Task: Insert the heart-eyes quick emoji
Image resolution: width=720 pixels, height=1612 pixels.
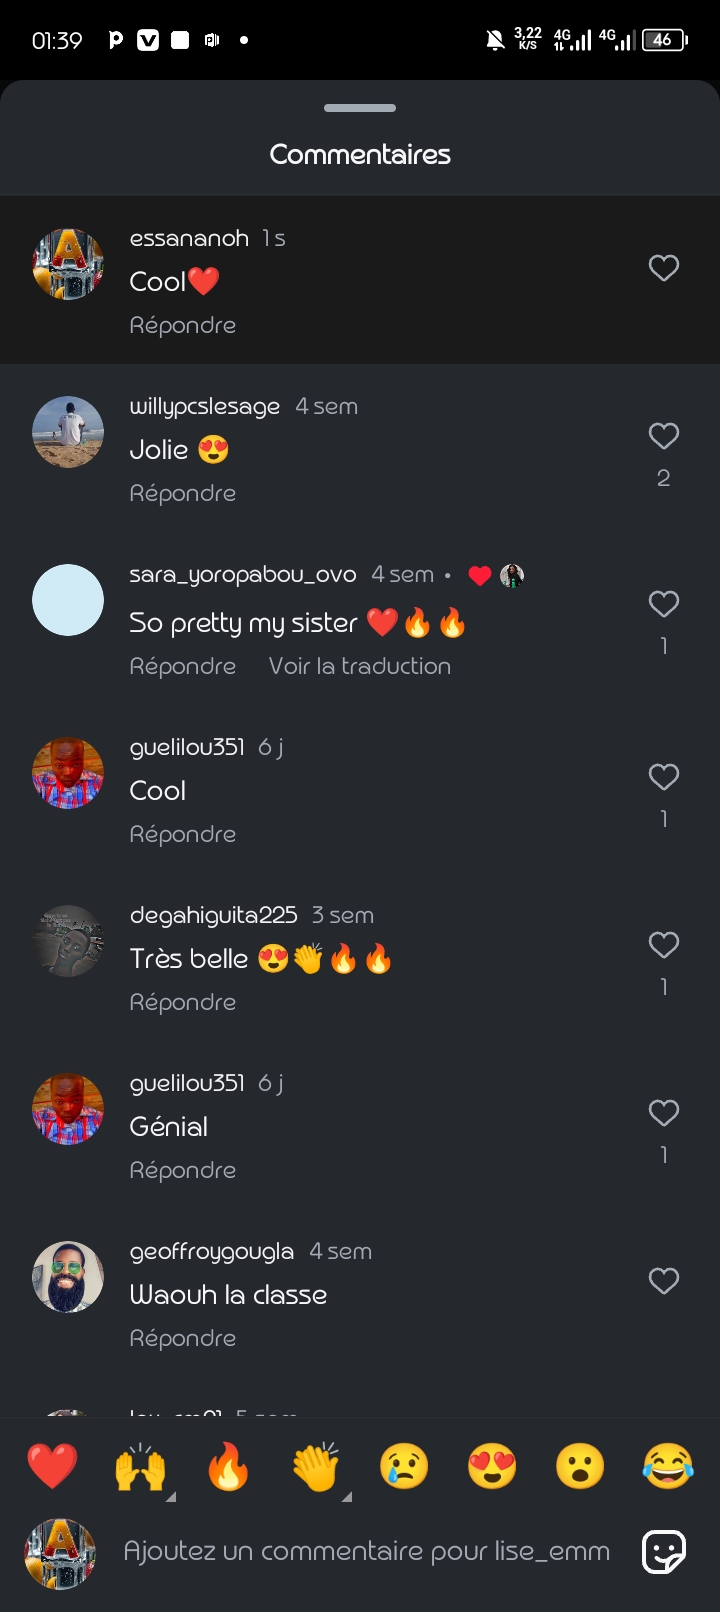Action: tap(492, 1467)
